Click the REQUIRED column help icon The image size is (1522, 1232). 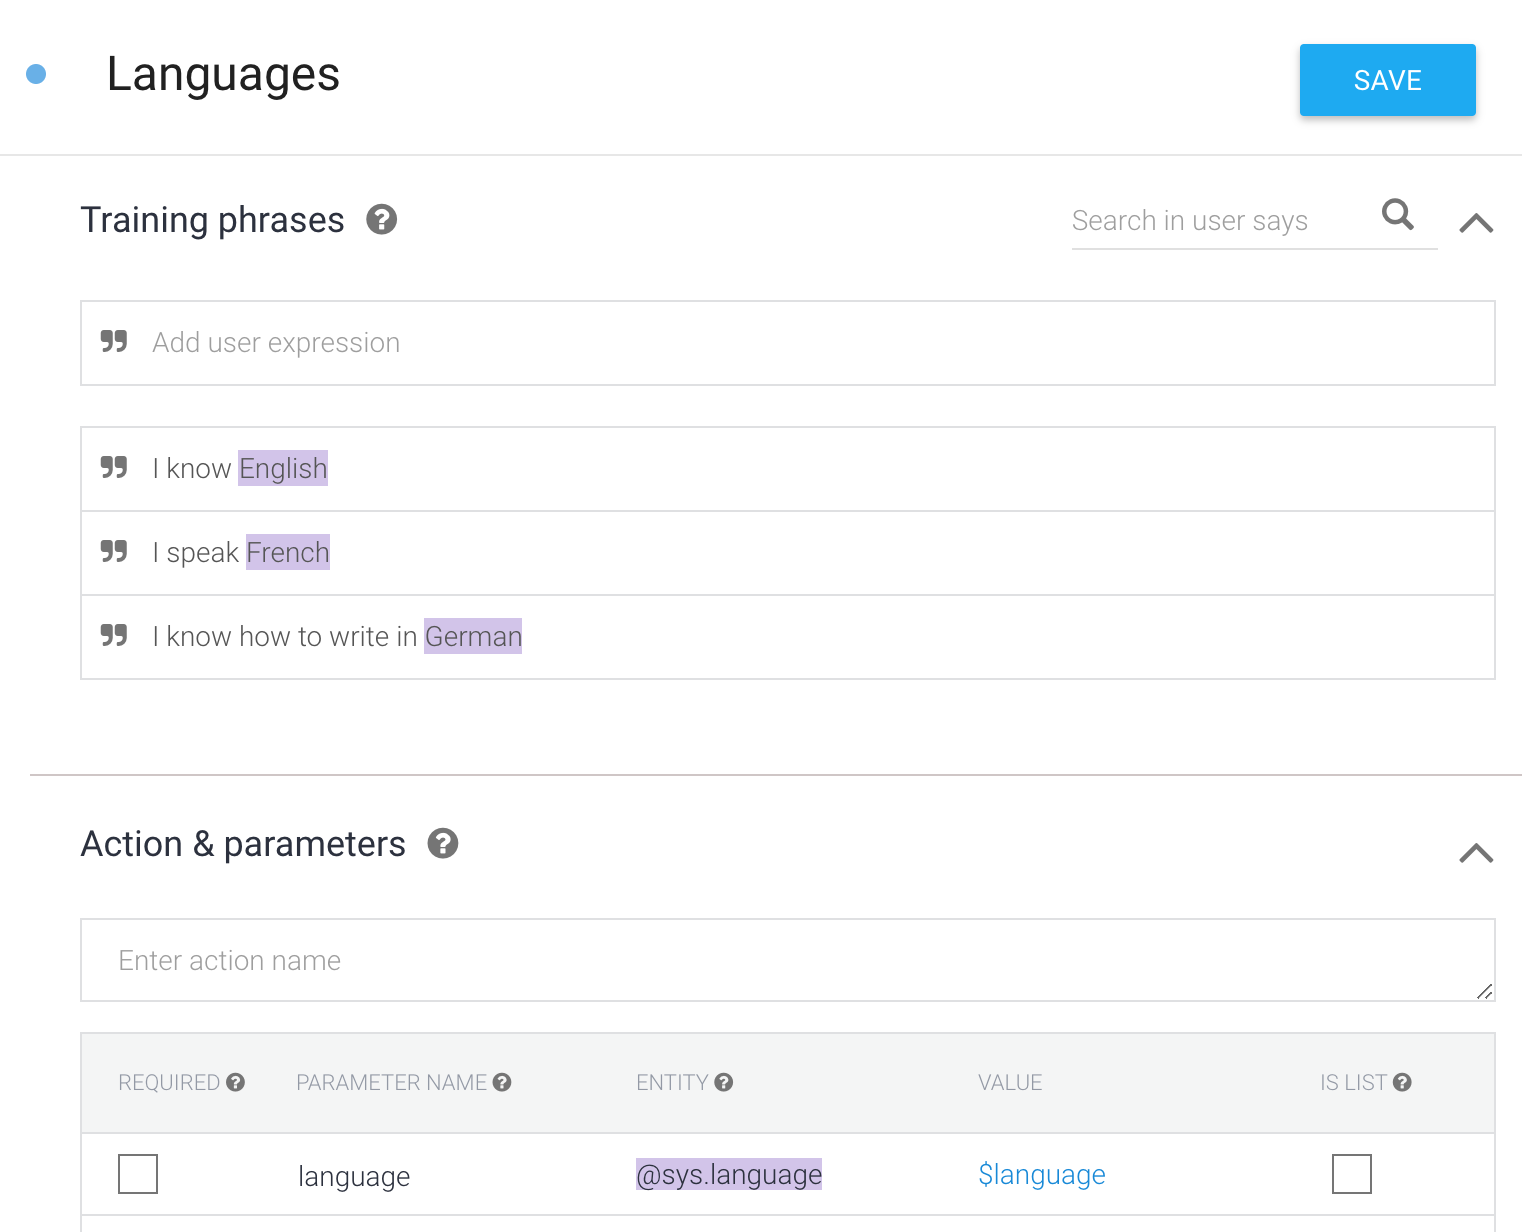[235, 1082]
